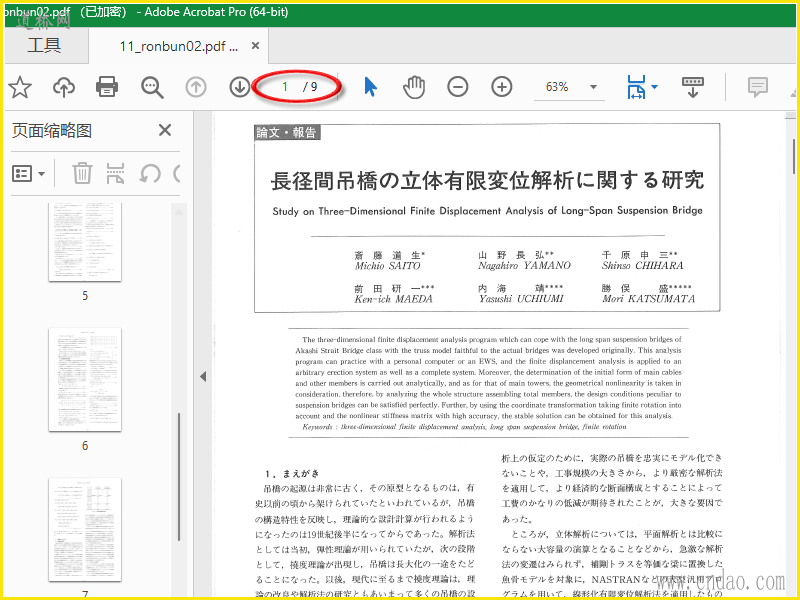This screenshot has height=600, width=800.
Task: Click author name Ken-ich MAEDA
Action: pyautogui.click(x=393, y=299)
